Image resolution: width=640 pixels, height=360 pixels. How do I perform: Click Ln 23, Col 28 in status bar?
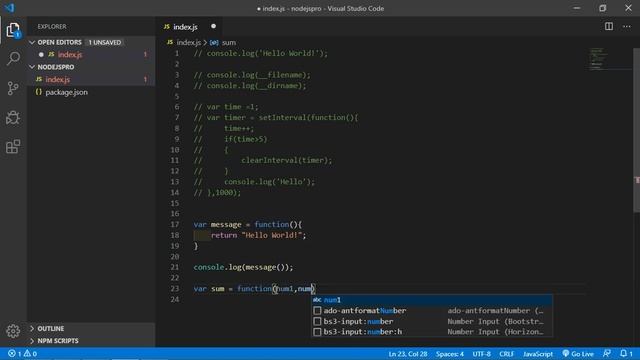point(408,353)
